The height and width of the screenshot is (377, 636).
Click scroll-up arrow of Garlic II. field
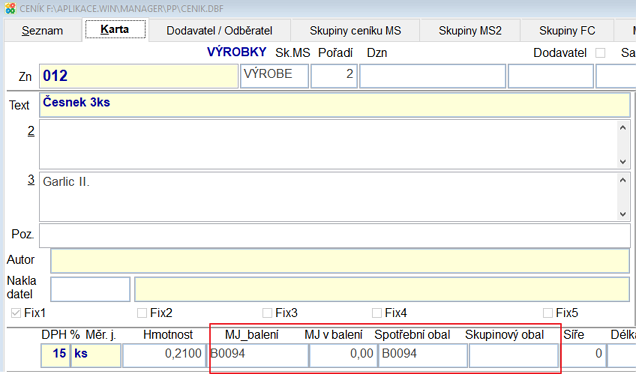click(623, 180)
